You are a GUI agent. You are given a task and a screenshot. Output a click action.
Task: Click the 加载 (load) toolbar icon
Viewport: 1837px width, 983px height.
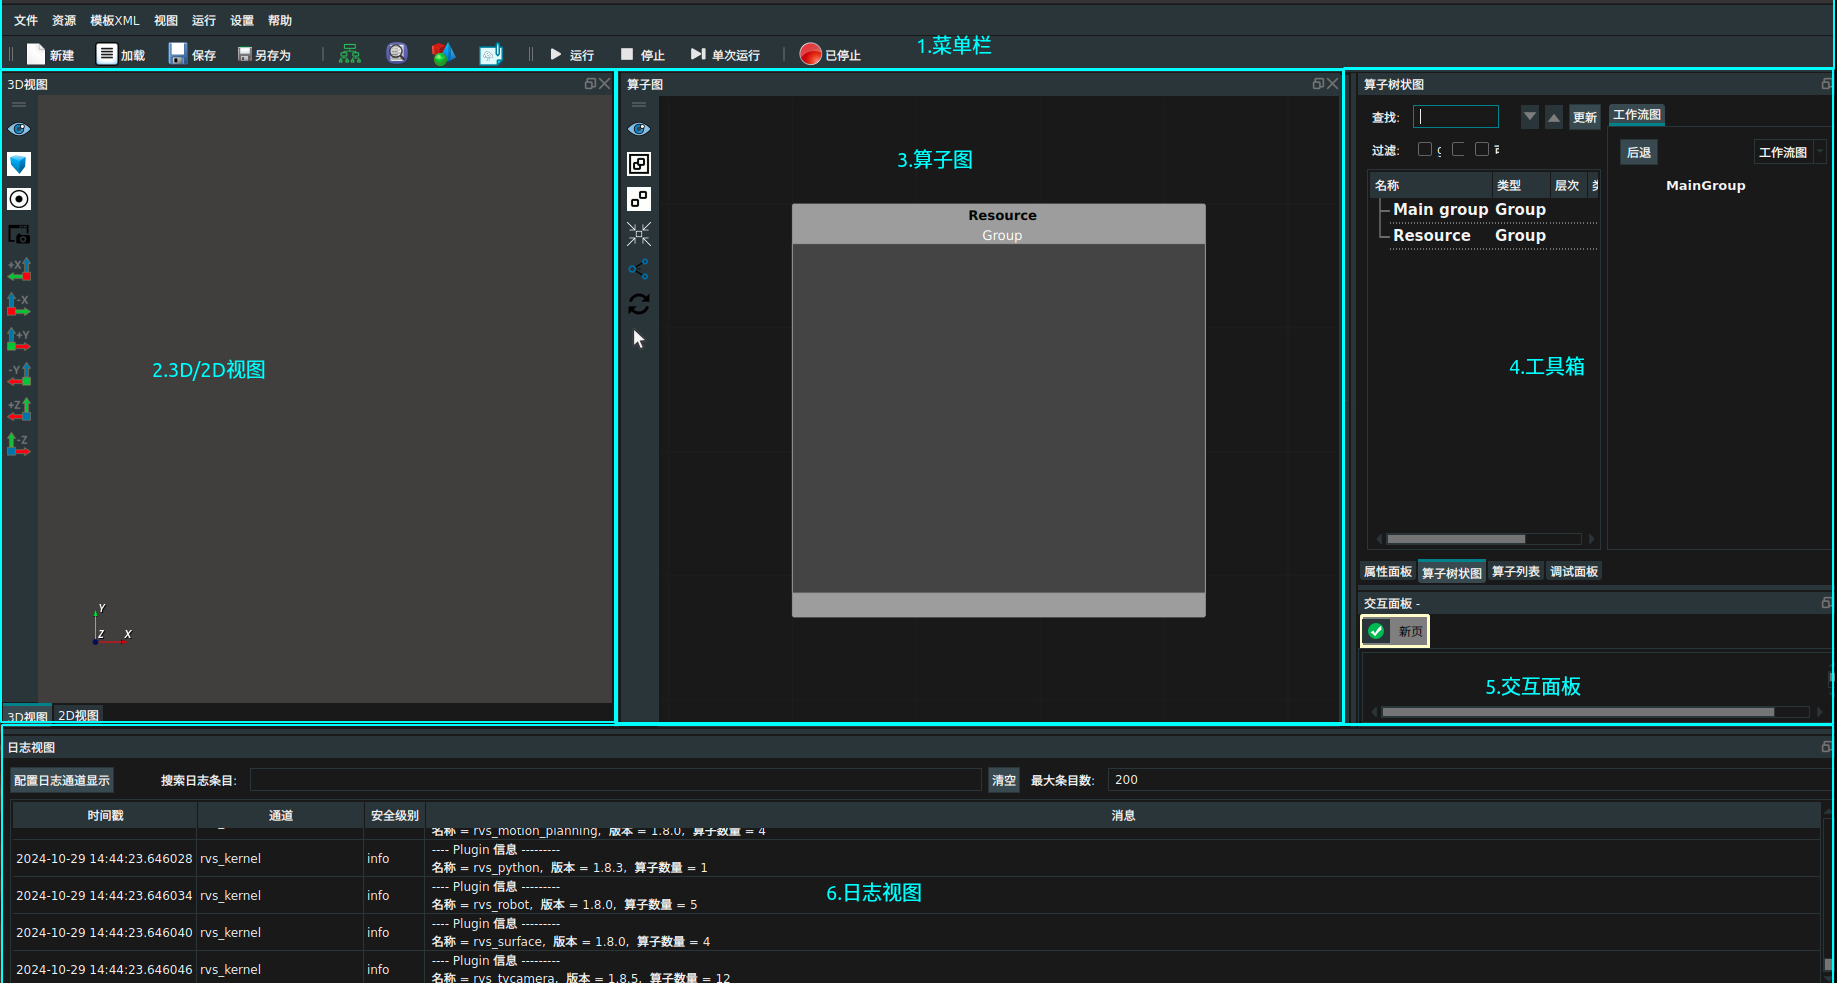[106, 54]
